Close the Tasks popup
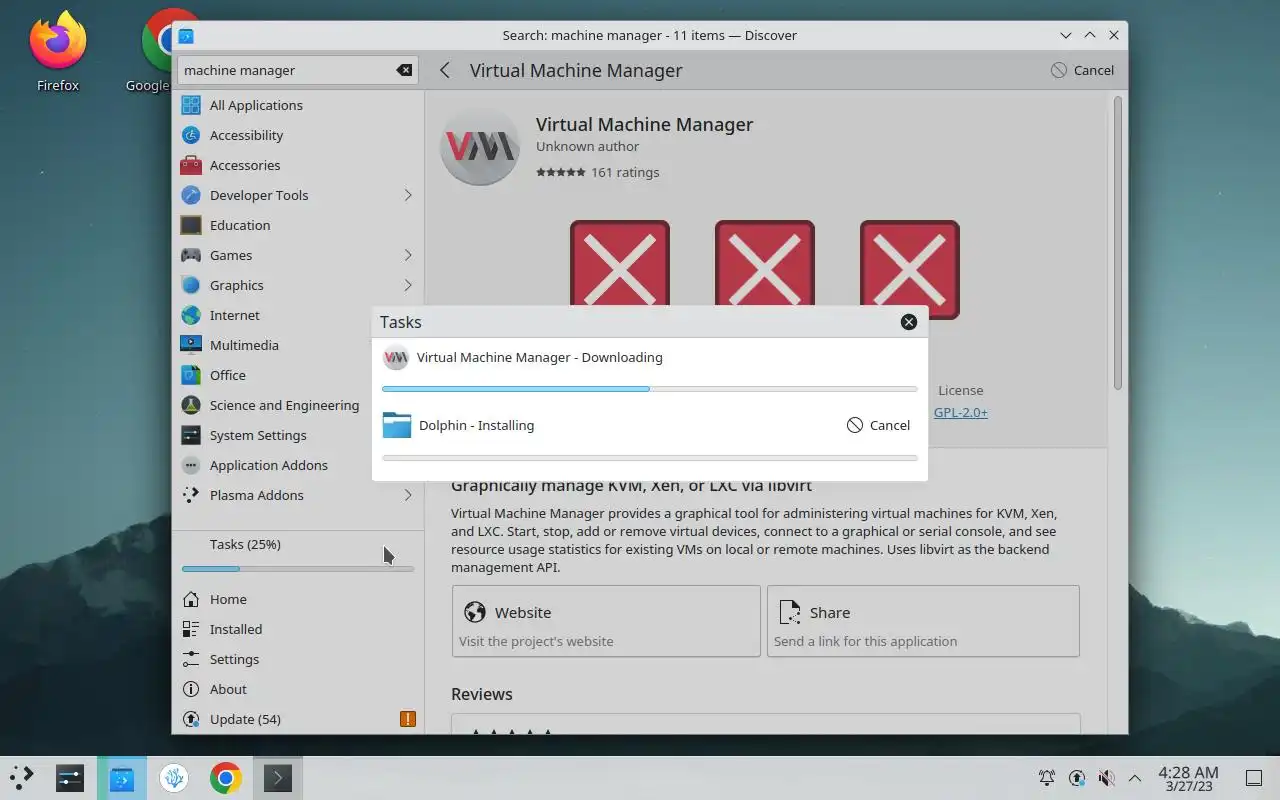 point(908,322)
